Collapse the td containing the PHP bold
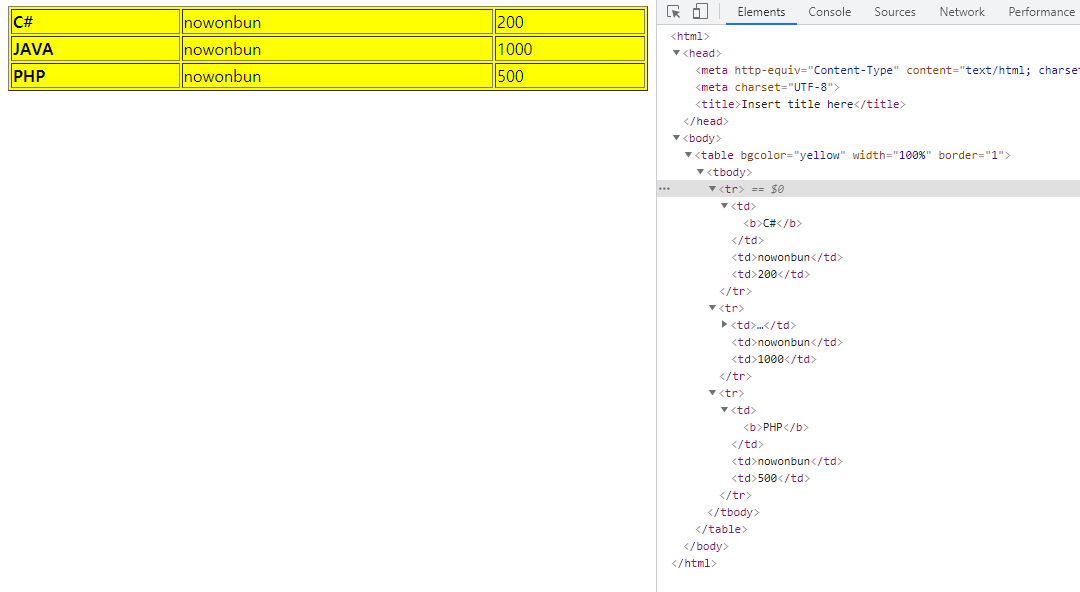The height and width of the screenshot is (592, 1080). (x=724, y=410)
